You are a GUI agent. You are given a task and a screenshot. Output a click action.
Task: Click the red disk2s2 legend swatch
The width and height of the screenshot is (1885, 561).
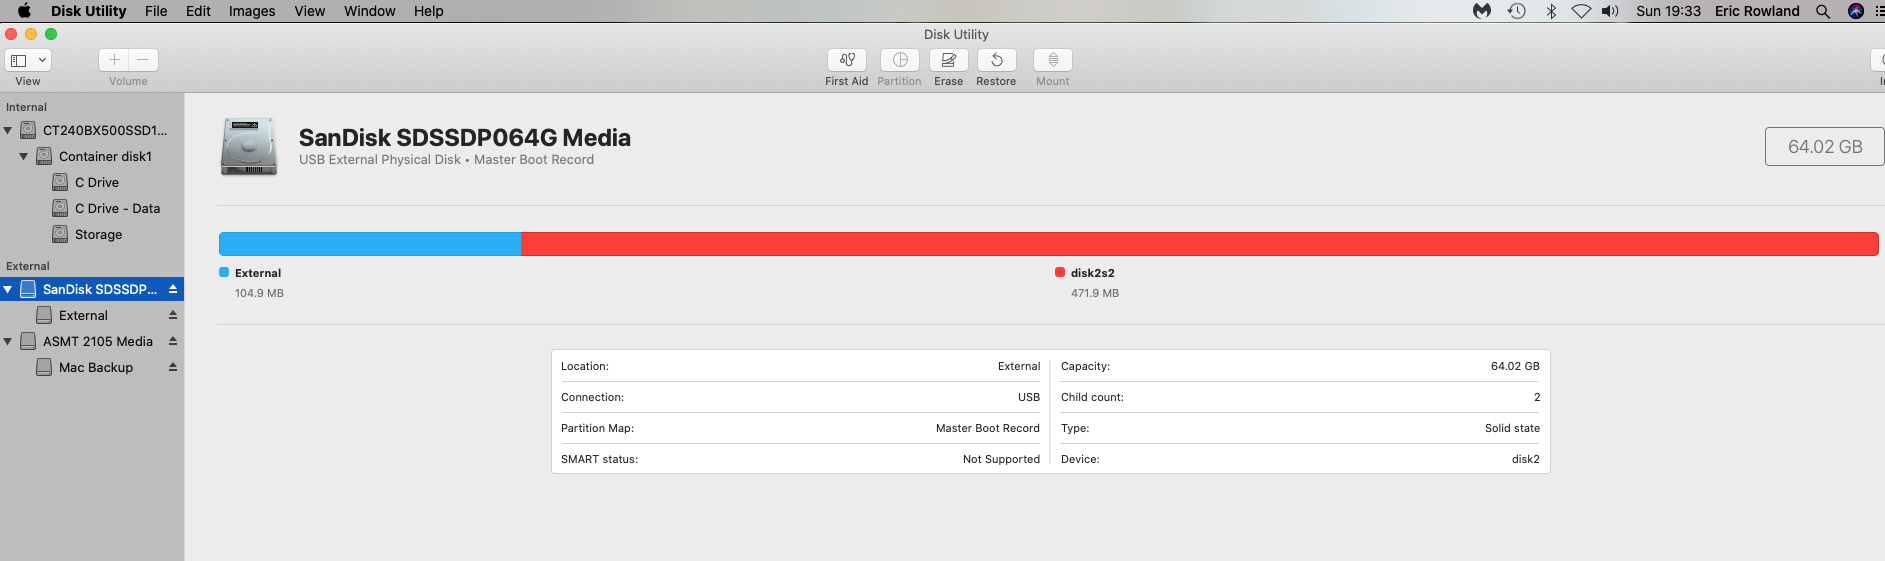(x=1060, y=272)
